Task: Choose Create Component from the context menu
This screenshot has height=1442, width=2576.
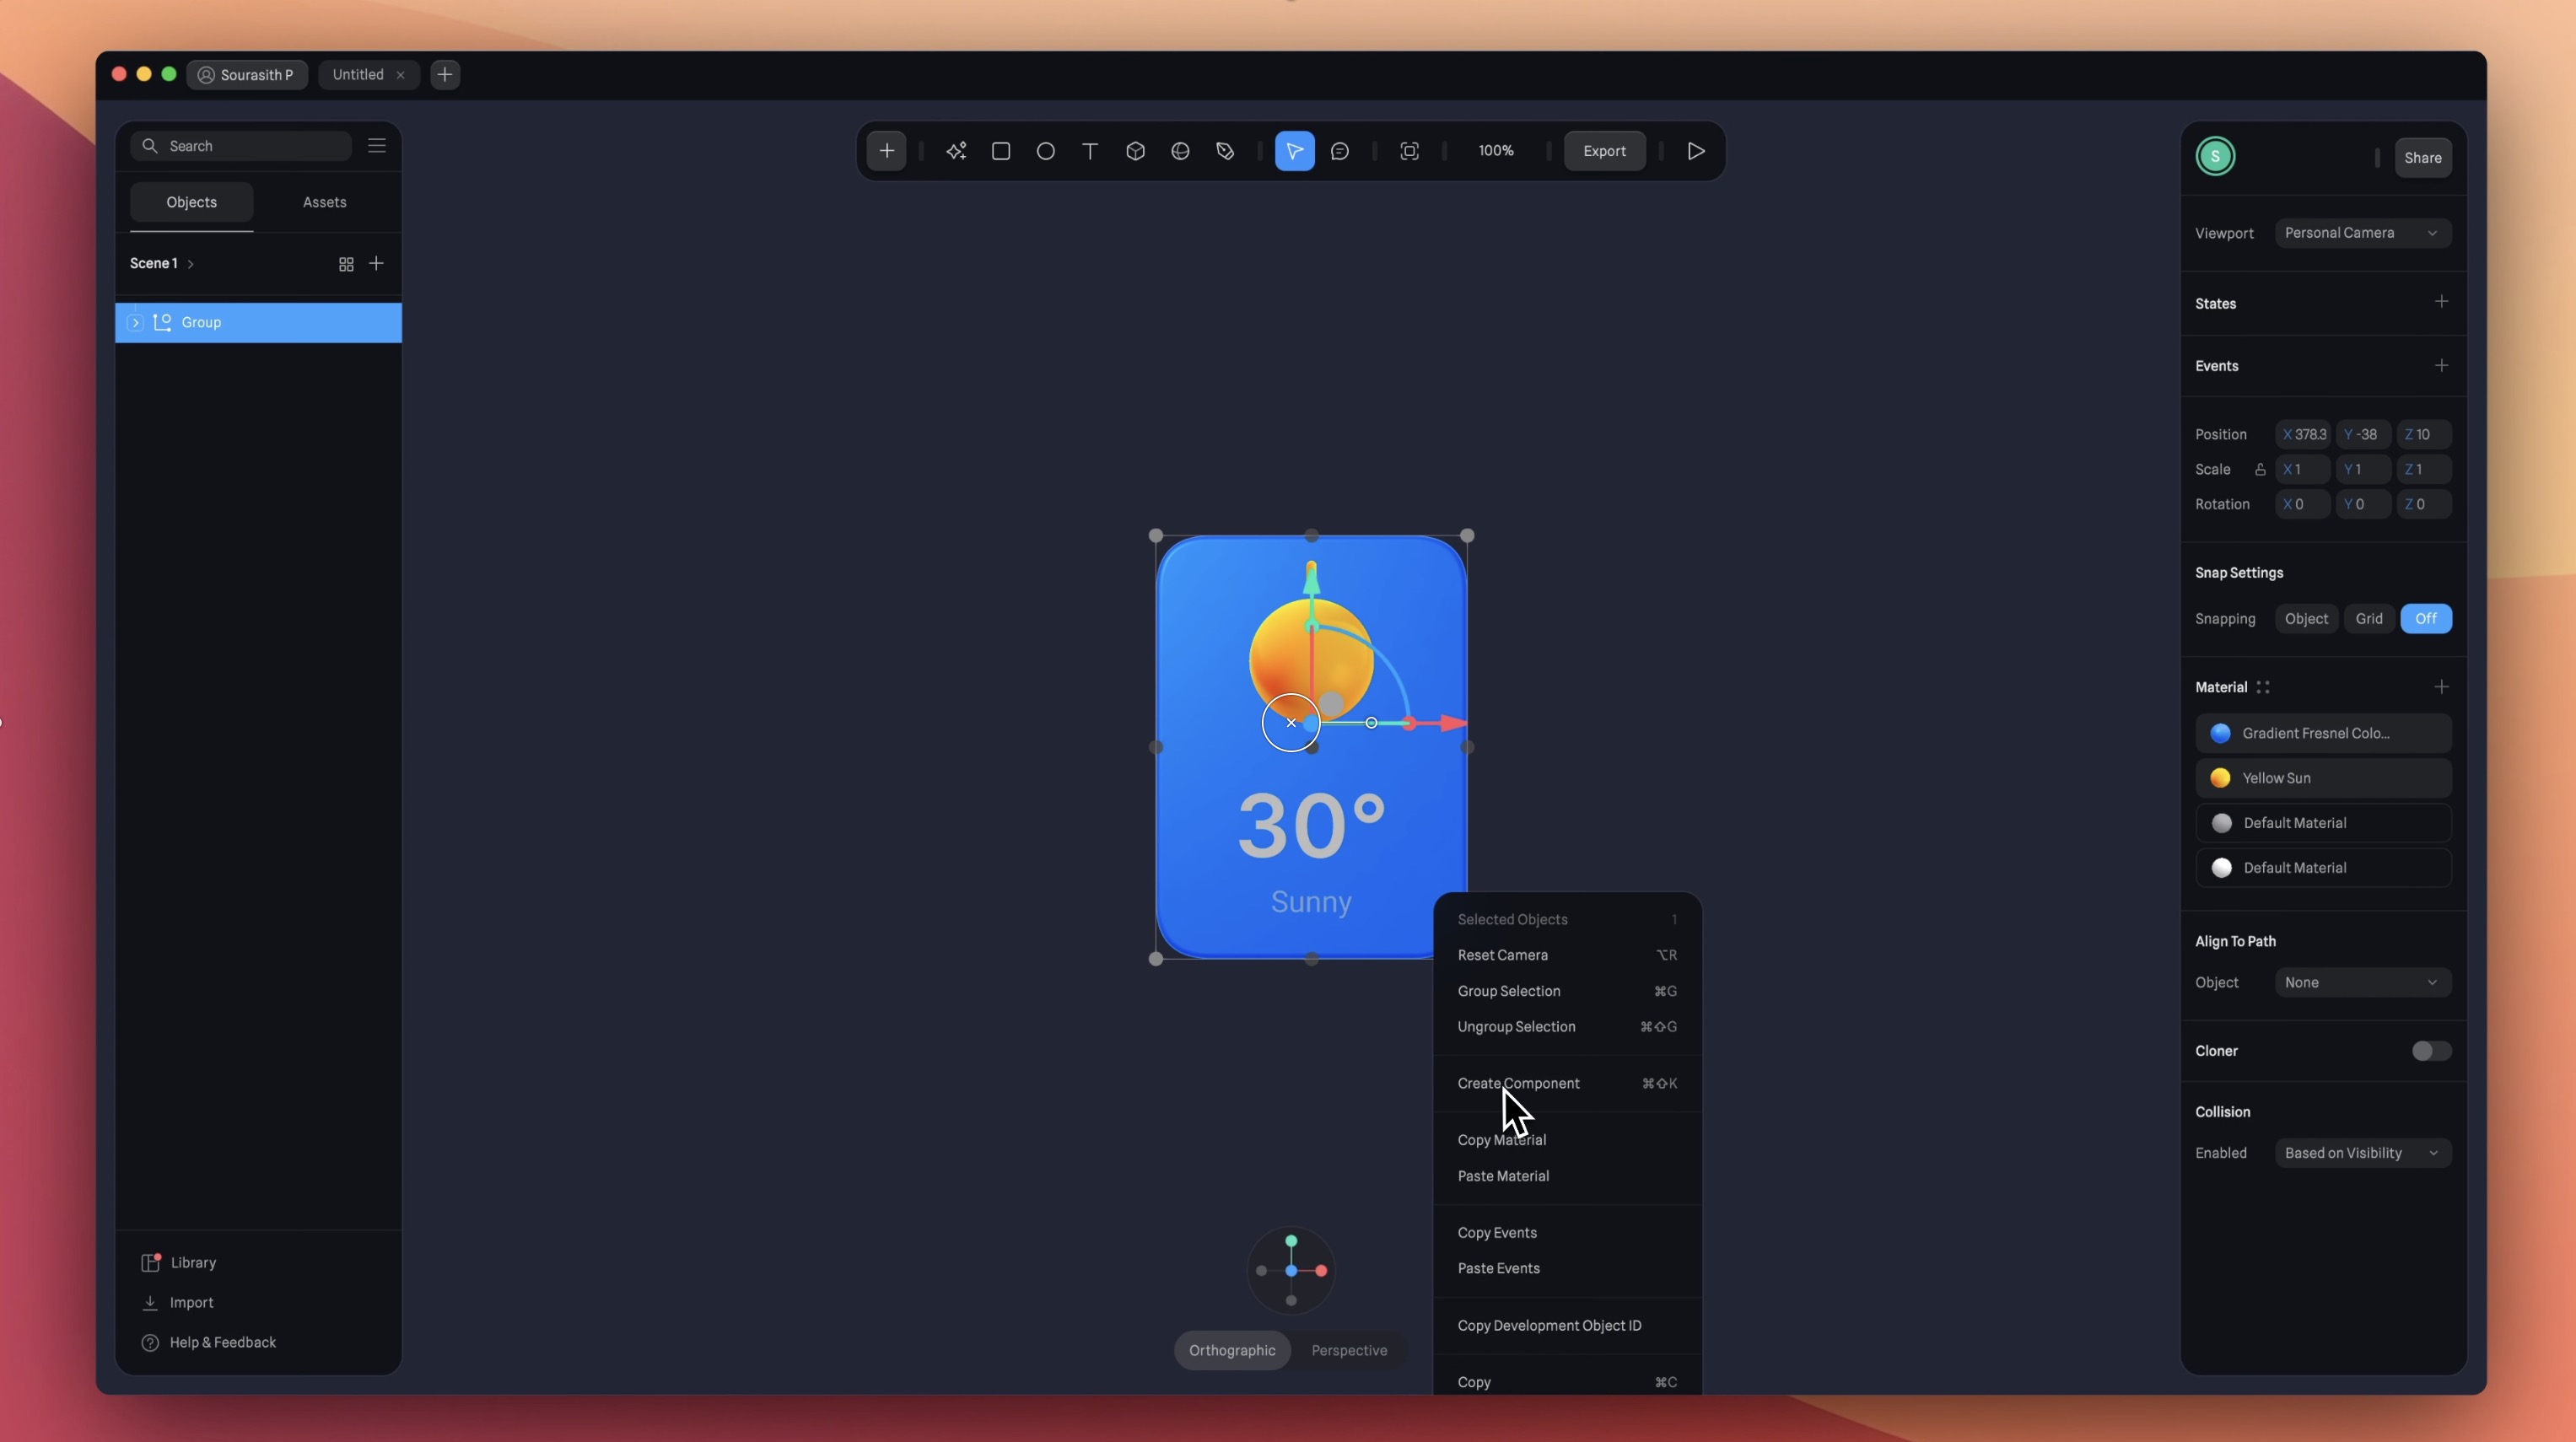Action: (x=1518, y=1083)
